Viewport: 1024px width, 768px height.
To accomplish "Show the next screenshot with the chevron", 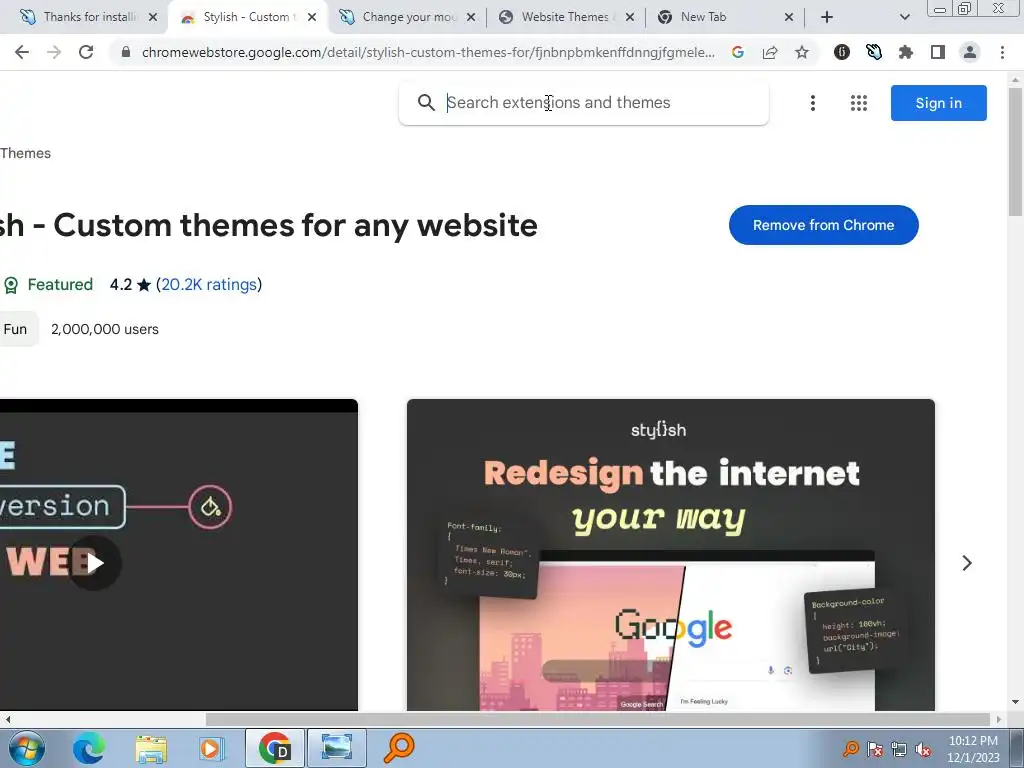I will click(967, 563).
